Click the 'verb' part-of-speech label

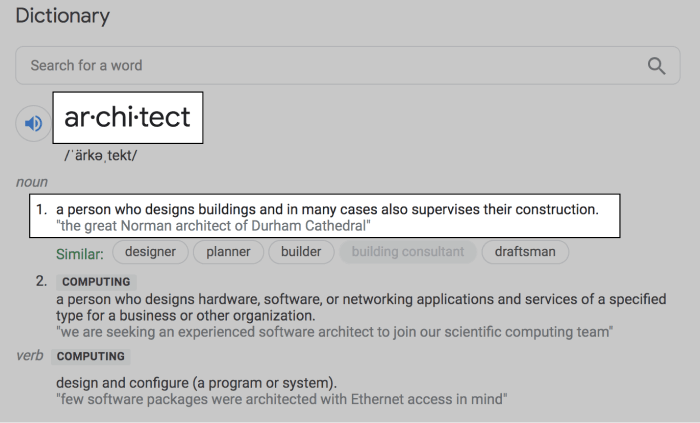tap(31, 356)
